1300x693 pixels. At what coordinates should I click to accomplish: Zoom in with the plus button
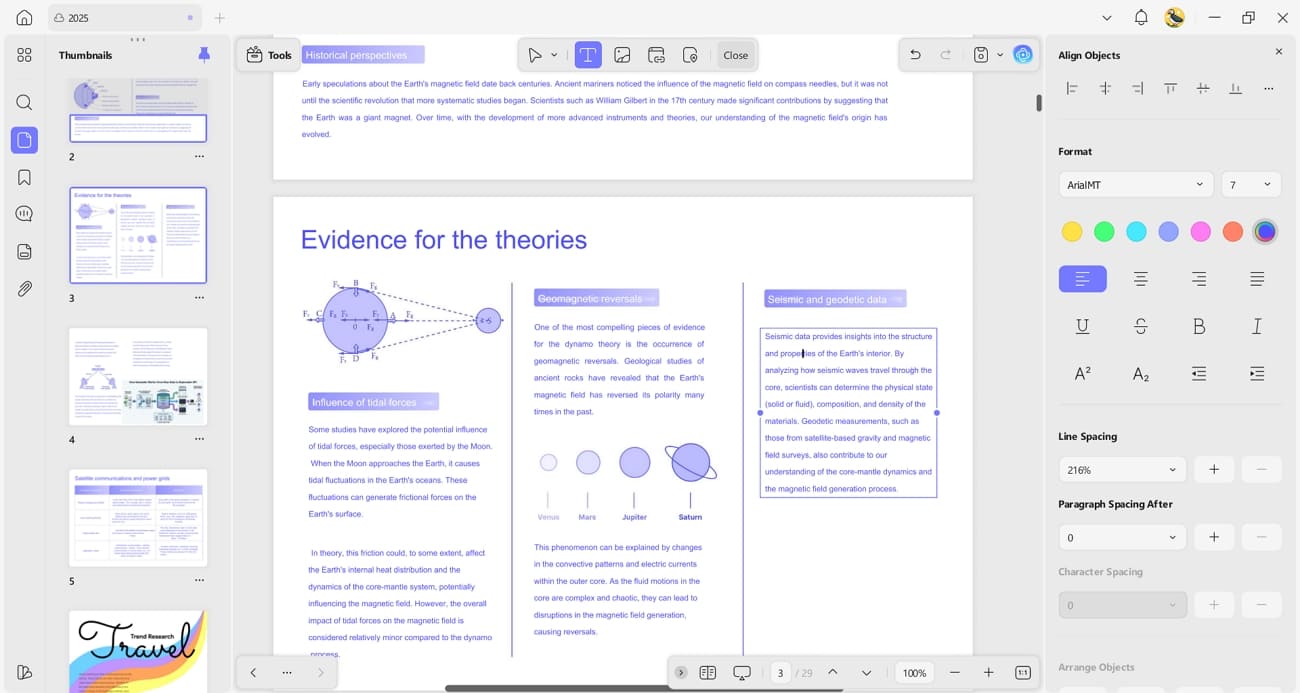point(988,673)
